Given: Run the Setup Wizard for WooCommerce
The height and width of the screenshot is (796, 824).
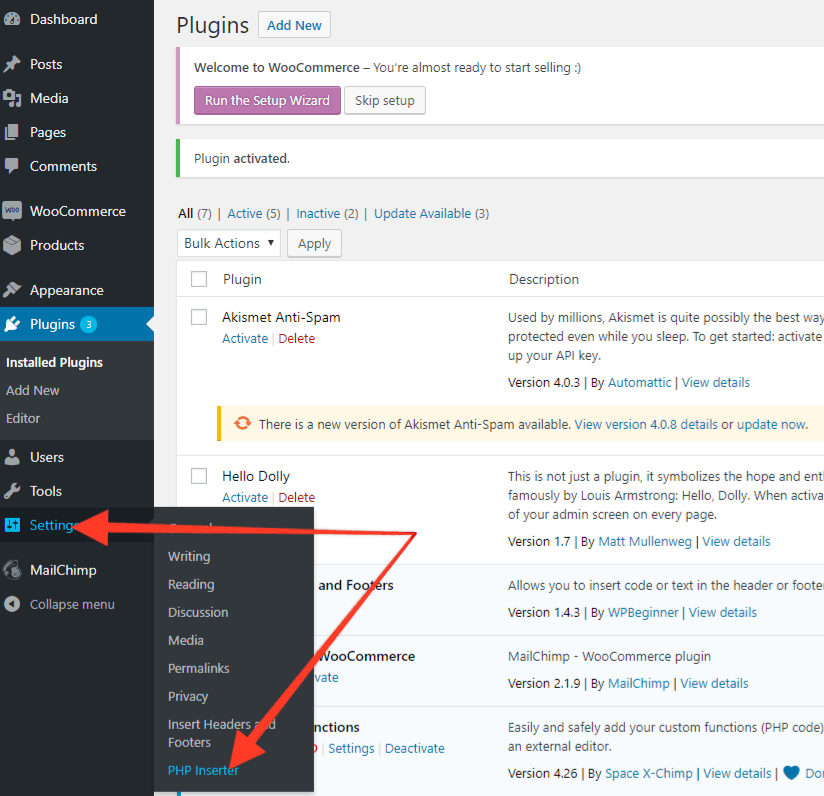Looking at the screenshot, I should [267, 100].
